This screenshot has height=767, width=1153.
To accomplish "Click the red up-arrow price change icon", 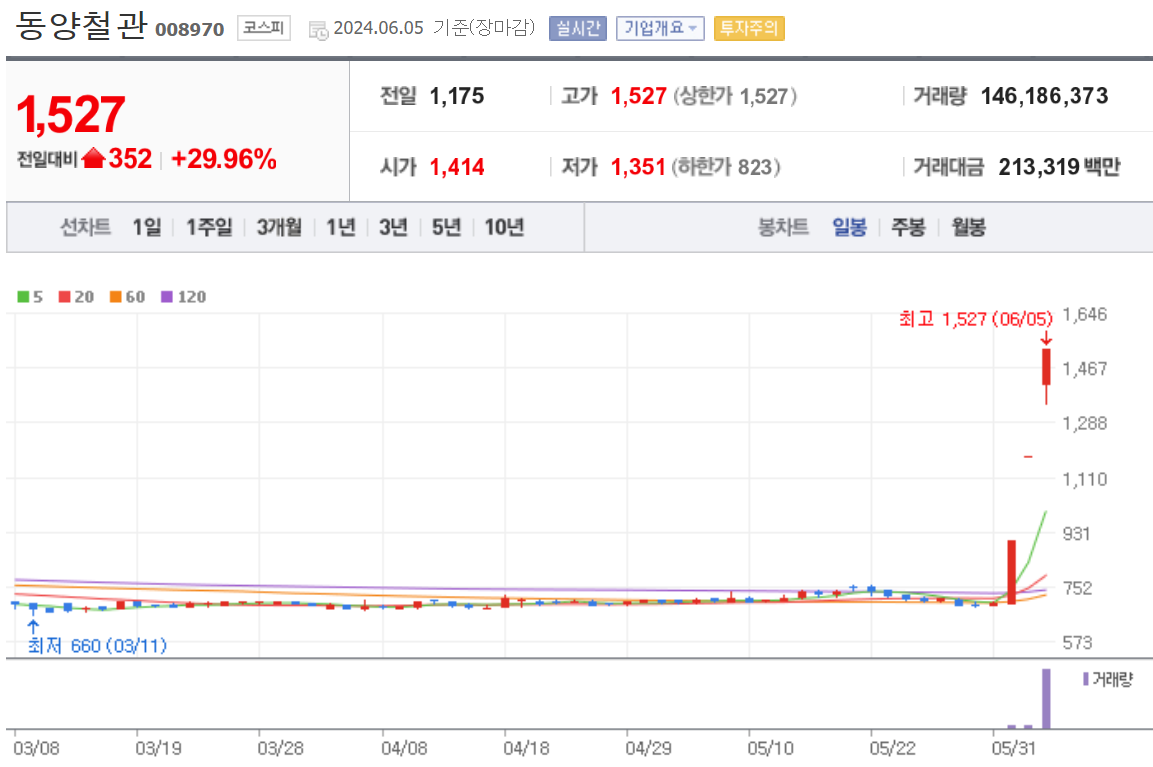I will click(93, 158).
